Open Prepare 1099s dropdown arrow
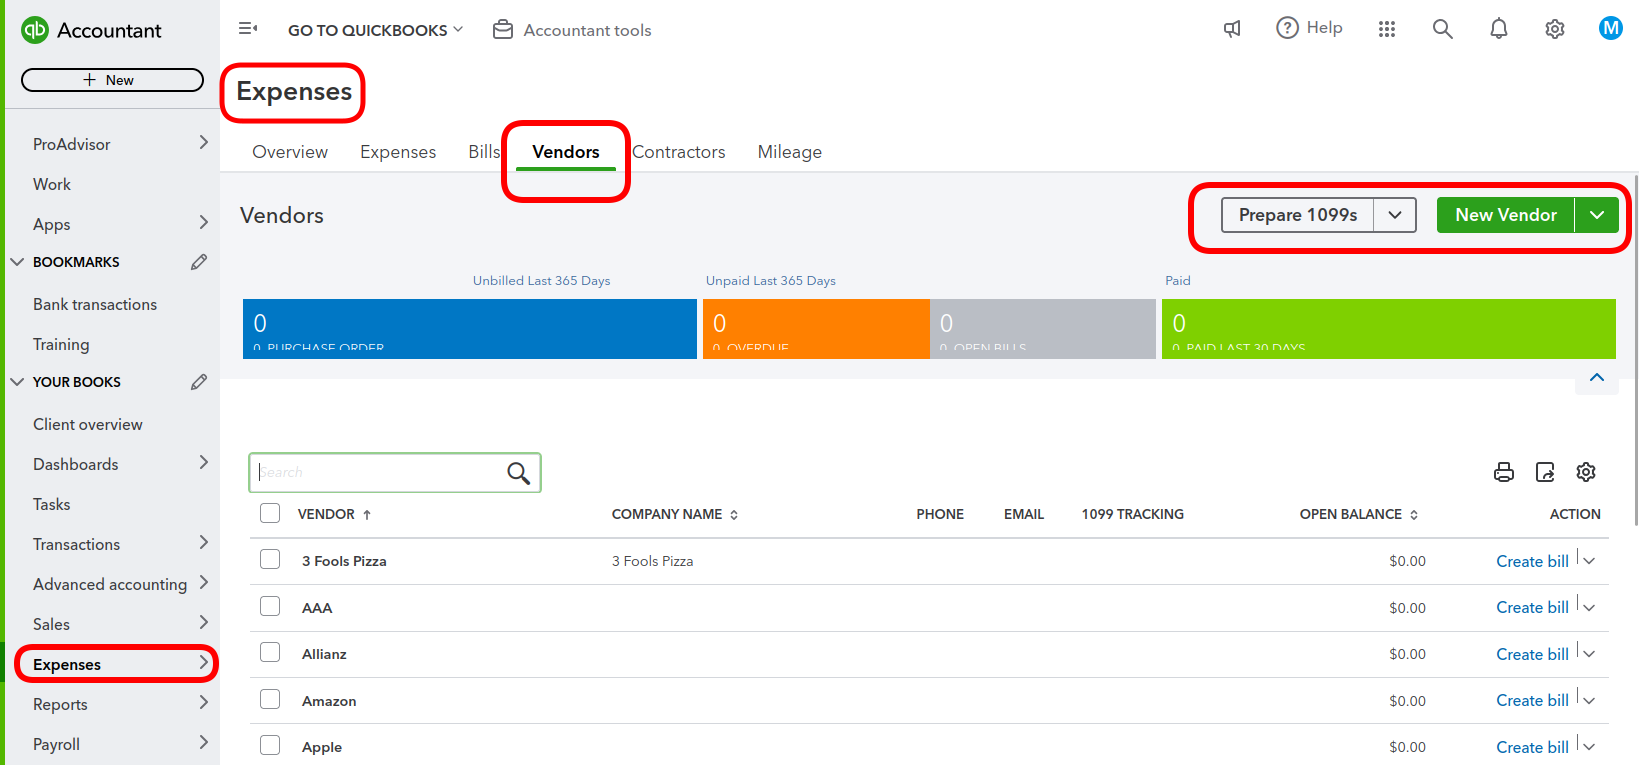 1395,215
